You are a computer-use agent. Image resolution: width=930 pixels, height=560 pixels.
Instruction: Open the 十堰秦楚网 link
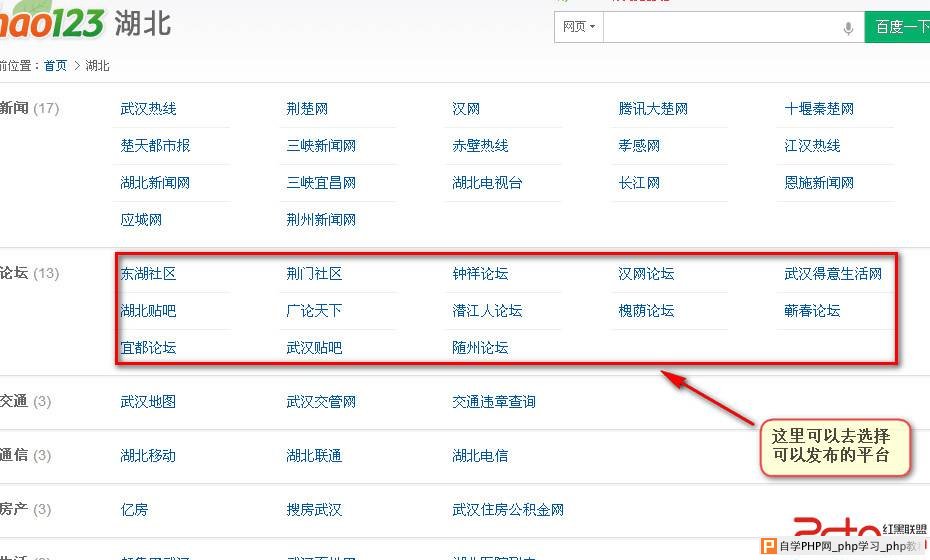pos(819,109)
